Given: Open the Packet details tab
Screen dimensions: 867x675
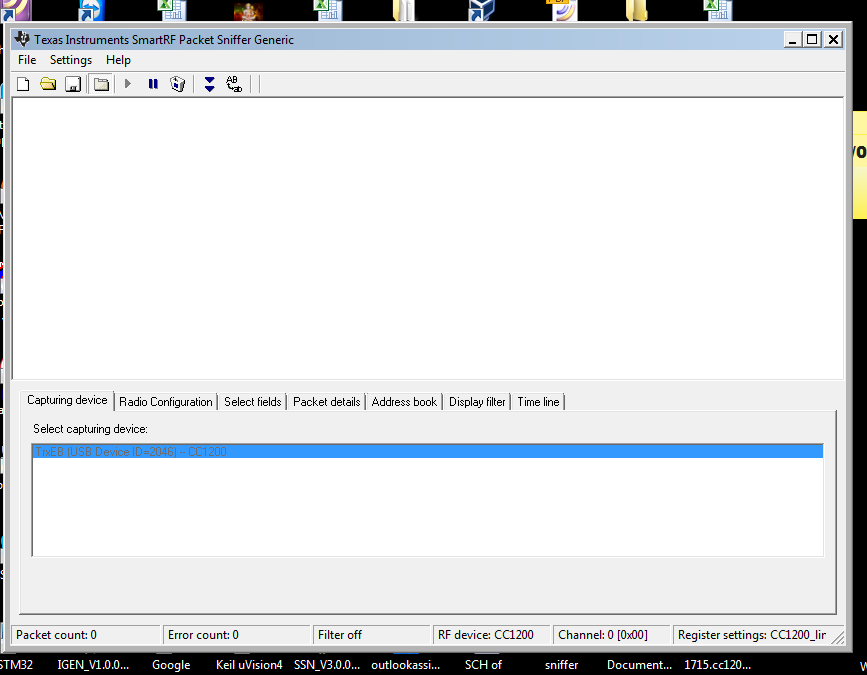Looking at the screenshot, I should point(327,402).
